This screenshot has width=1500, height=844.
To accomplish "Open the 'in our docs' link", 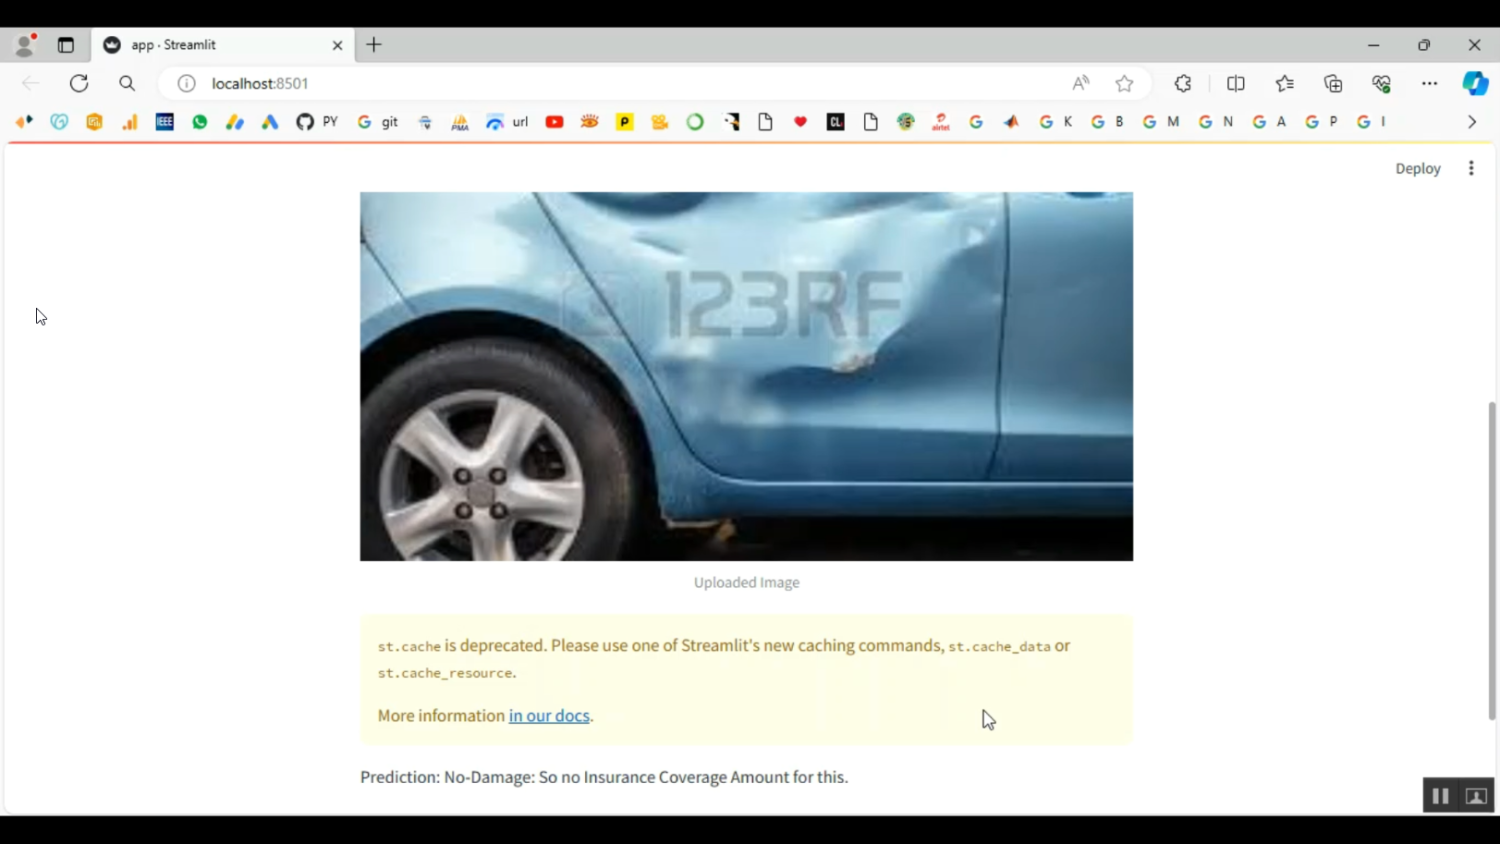I will 549,715.
